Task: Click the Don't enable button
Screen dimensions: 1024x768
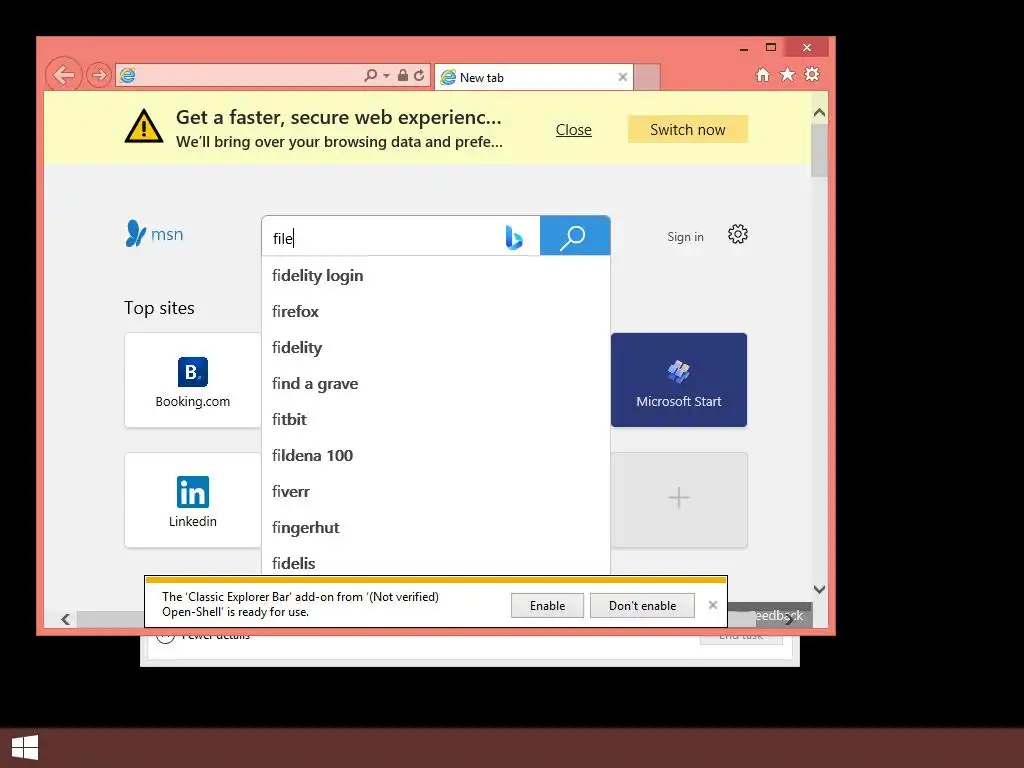Action: (x=643, y=605)
